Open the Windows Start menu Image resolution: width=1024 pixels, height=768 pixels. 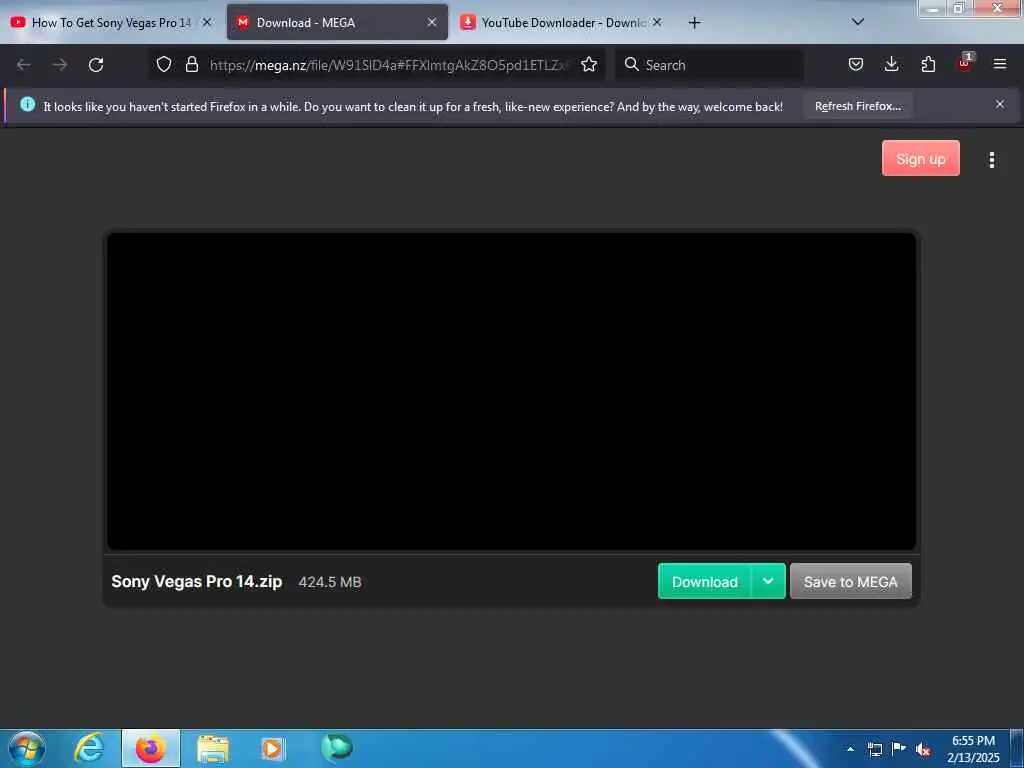(27, 748)
